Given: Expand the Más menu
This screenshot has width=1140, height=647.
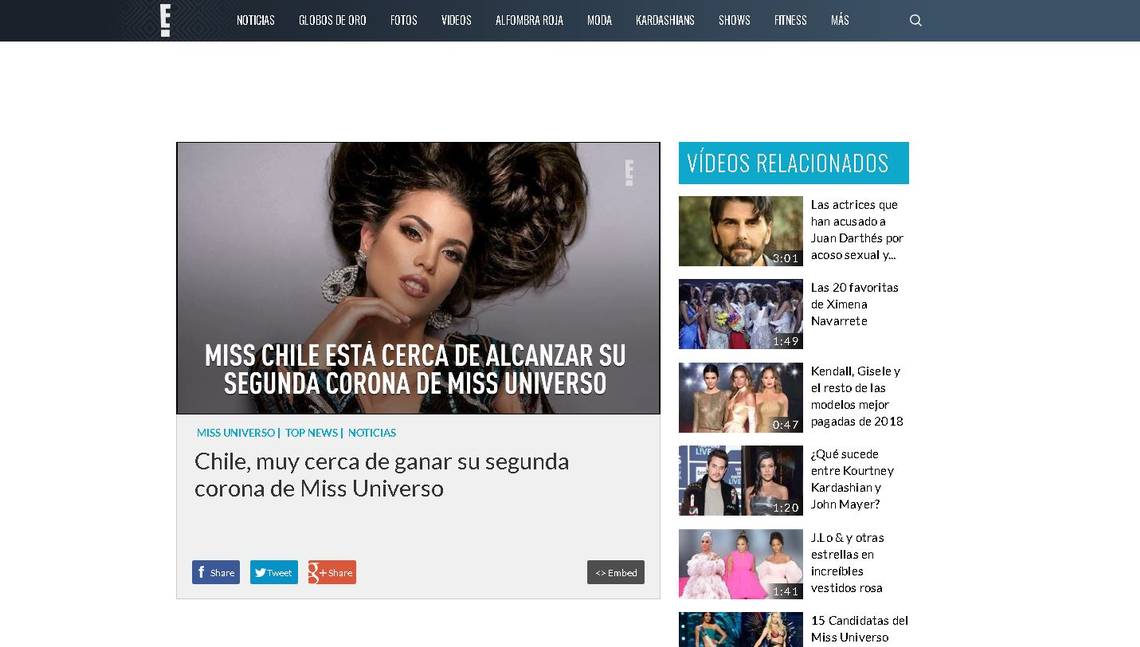Looking at the screenshot, I should point(840,20).
